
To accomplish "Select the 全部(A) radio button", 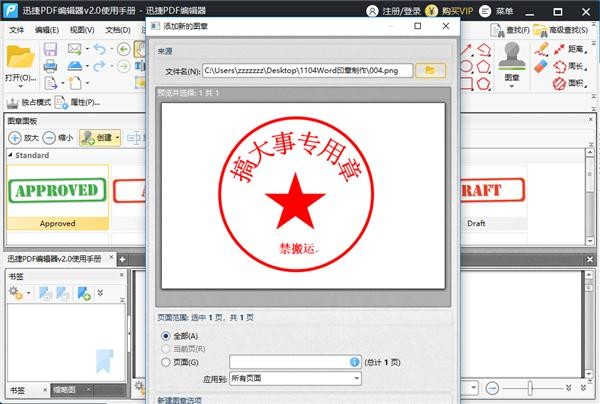I will [x=165, y=336].
